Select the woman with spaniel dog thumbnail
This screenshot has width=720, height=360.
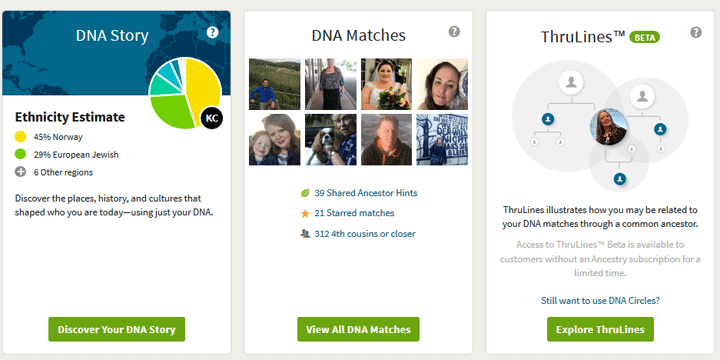tap(331, 140)
